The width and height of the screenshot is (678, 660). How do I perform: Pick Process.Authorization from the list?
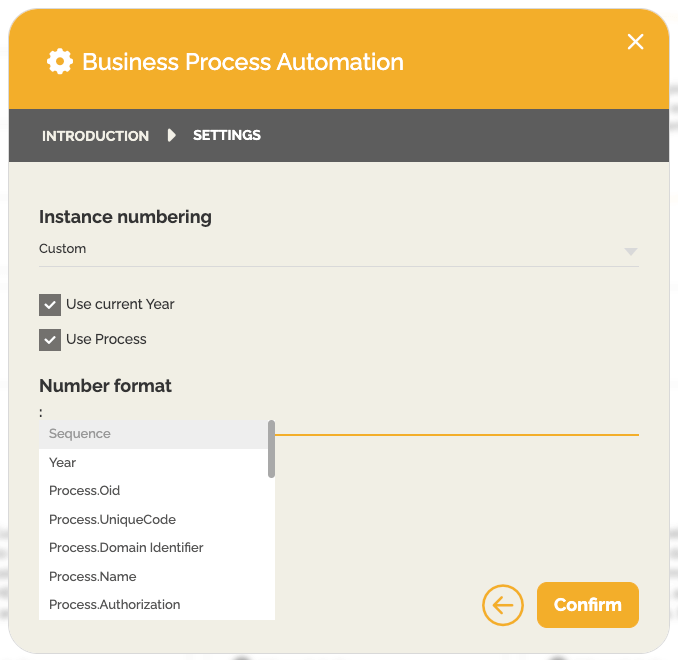pos(114,605)
